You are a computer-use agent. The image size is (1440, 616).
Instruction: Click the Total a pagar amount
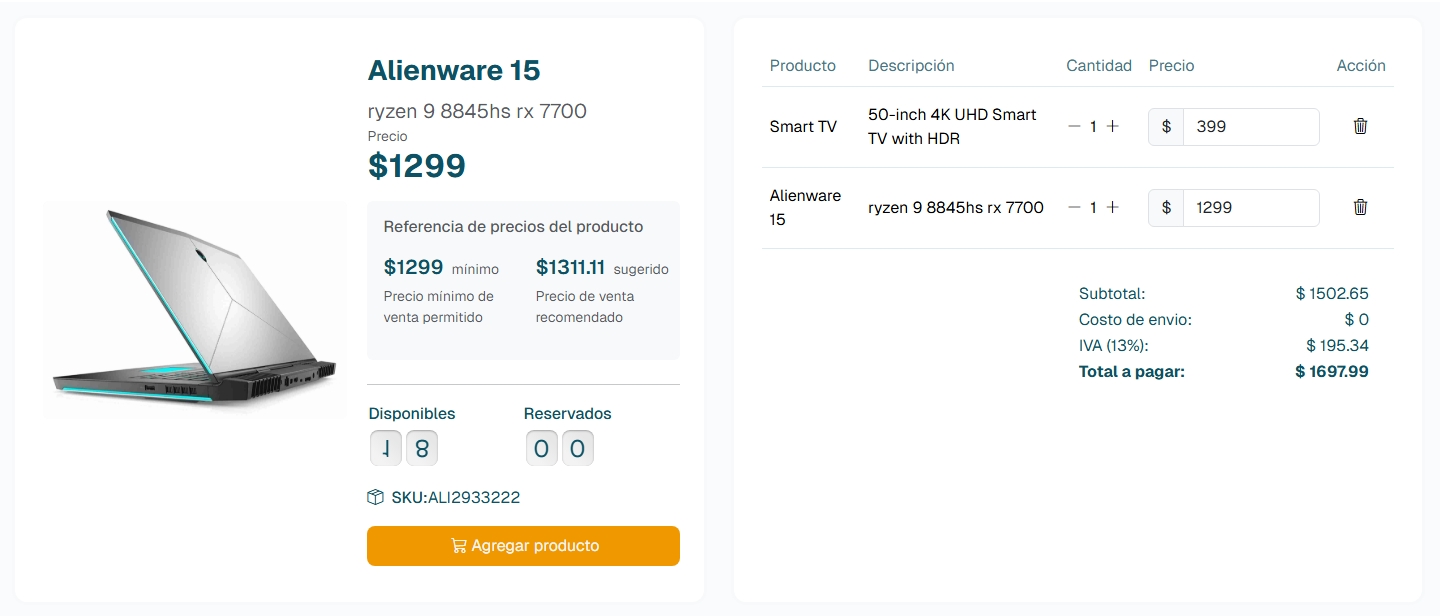click(x=1332, y=371)
